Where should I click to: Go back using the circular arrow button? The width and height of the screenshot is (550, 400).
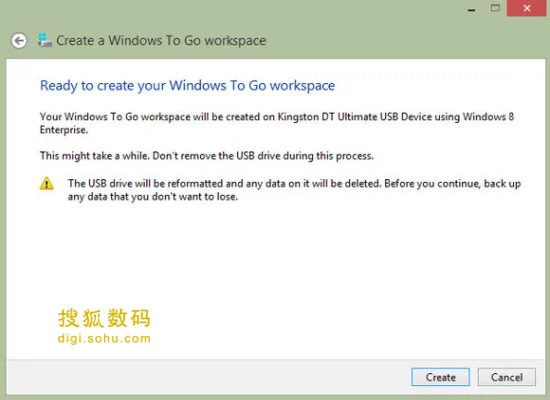[x=19, y=41]
